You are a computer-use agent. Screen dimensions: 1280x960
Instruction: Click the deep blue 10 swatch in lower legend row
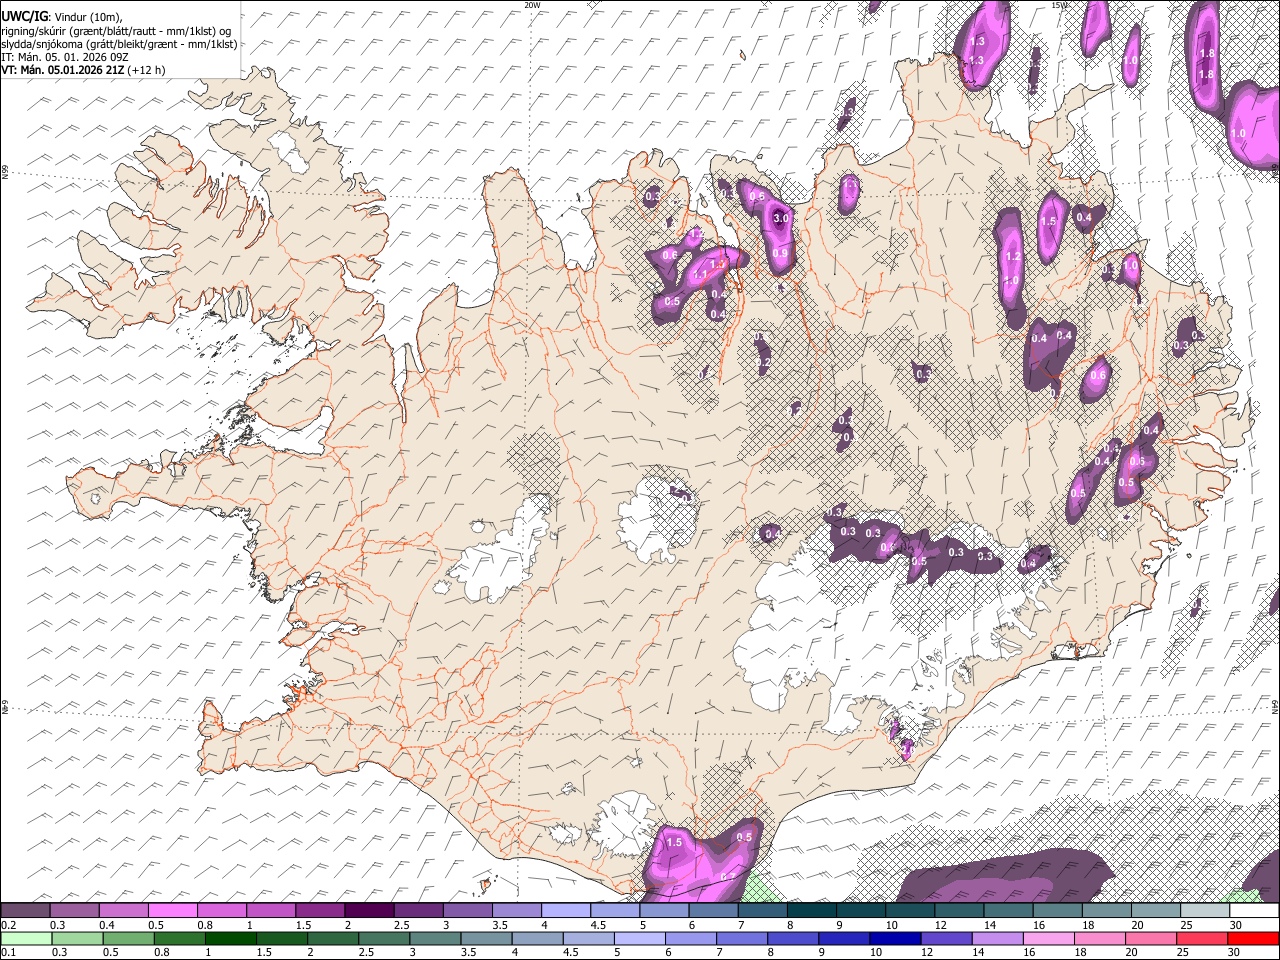[895, 938]
